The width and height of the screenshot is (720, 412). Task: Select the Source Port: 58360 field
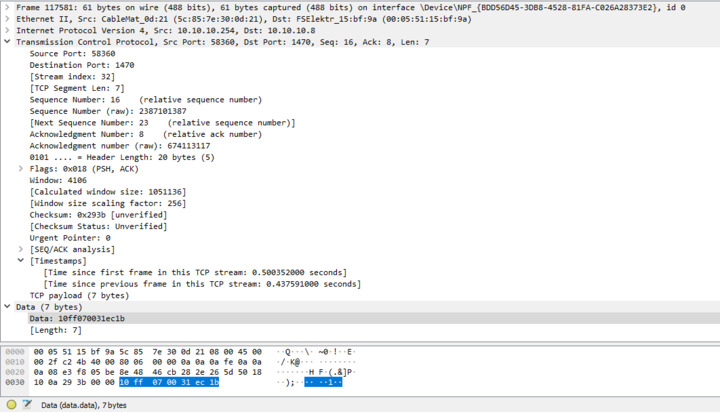(73, 53)
